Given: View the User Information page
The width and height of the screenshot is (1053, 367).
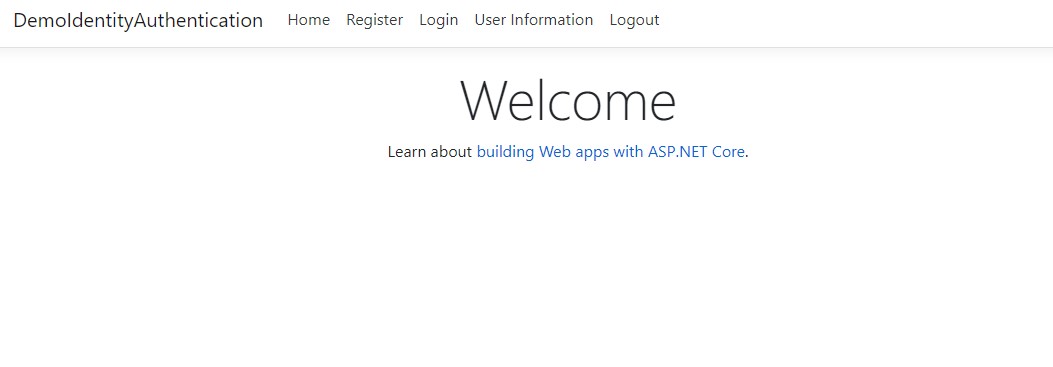Looking at the screenshot, I should pyautogui.click(x=533, y=20).
